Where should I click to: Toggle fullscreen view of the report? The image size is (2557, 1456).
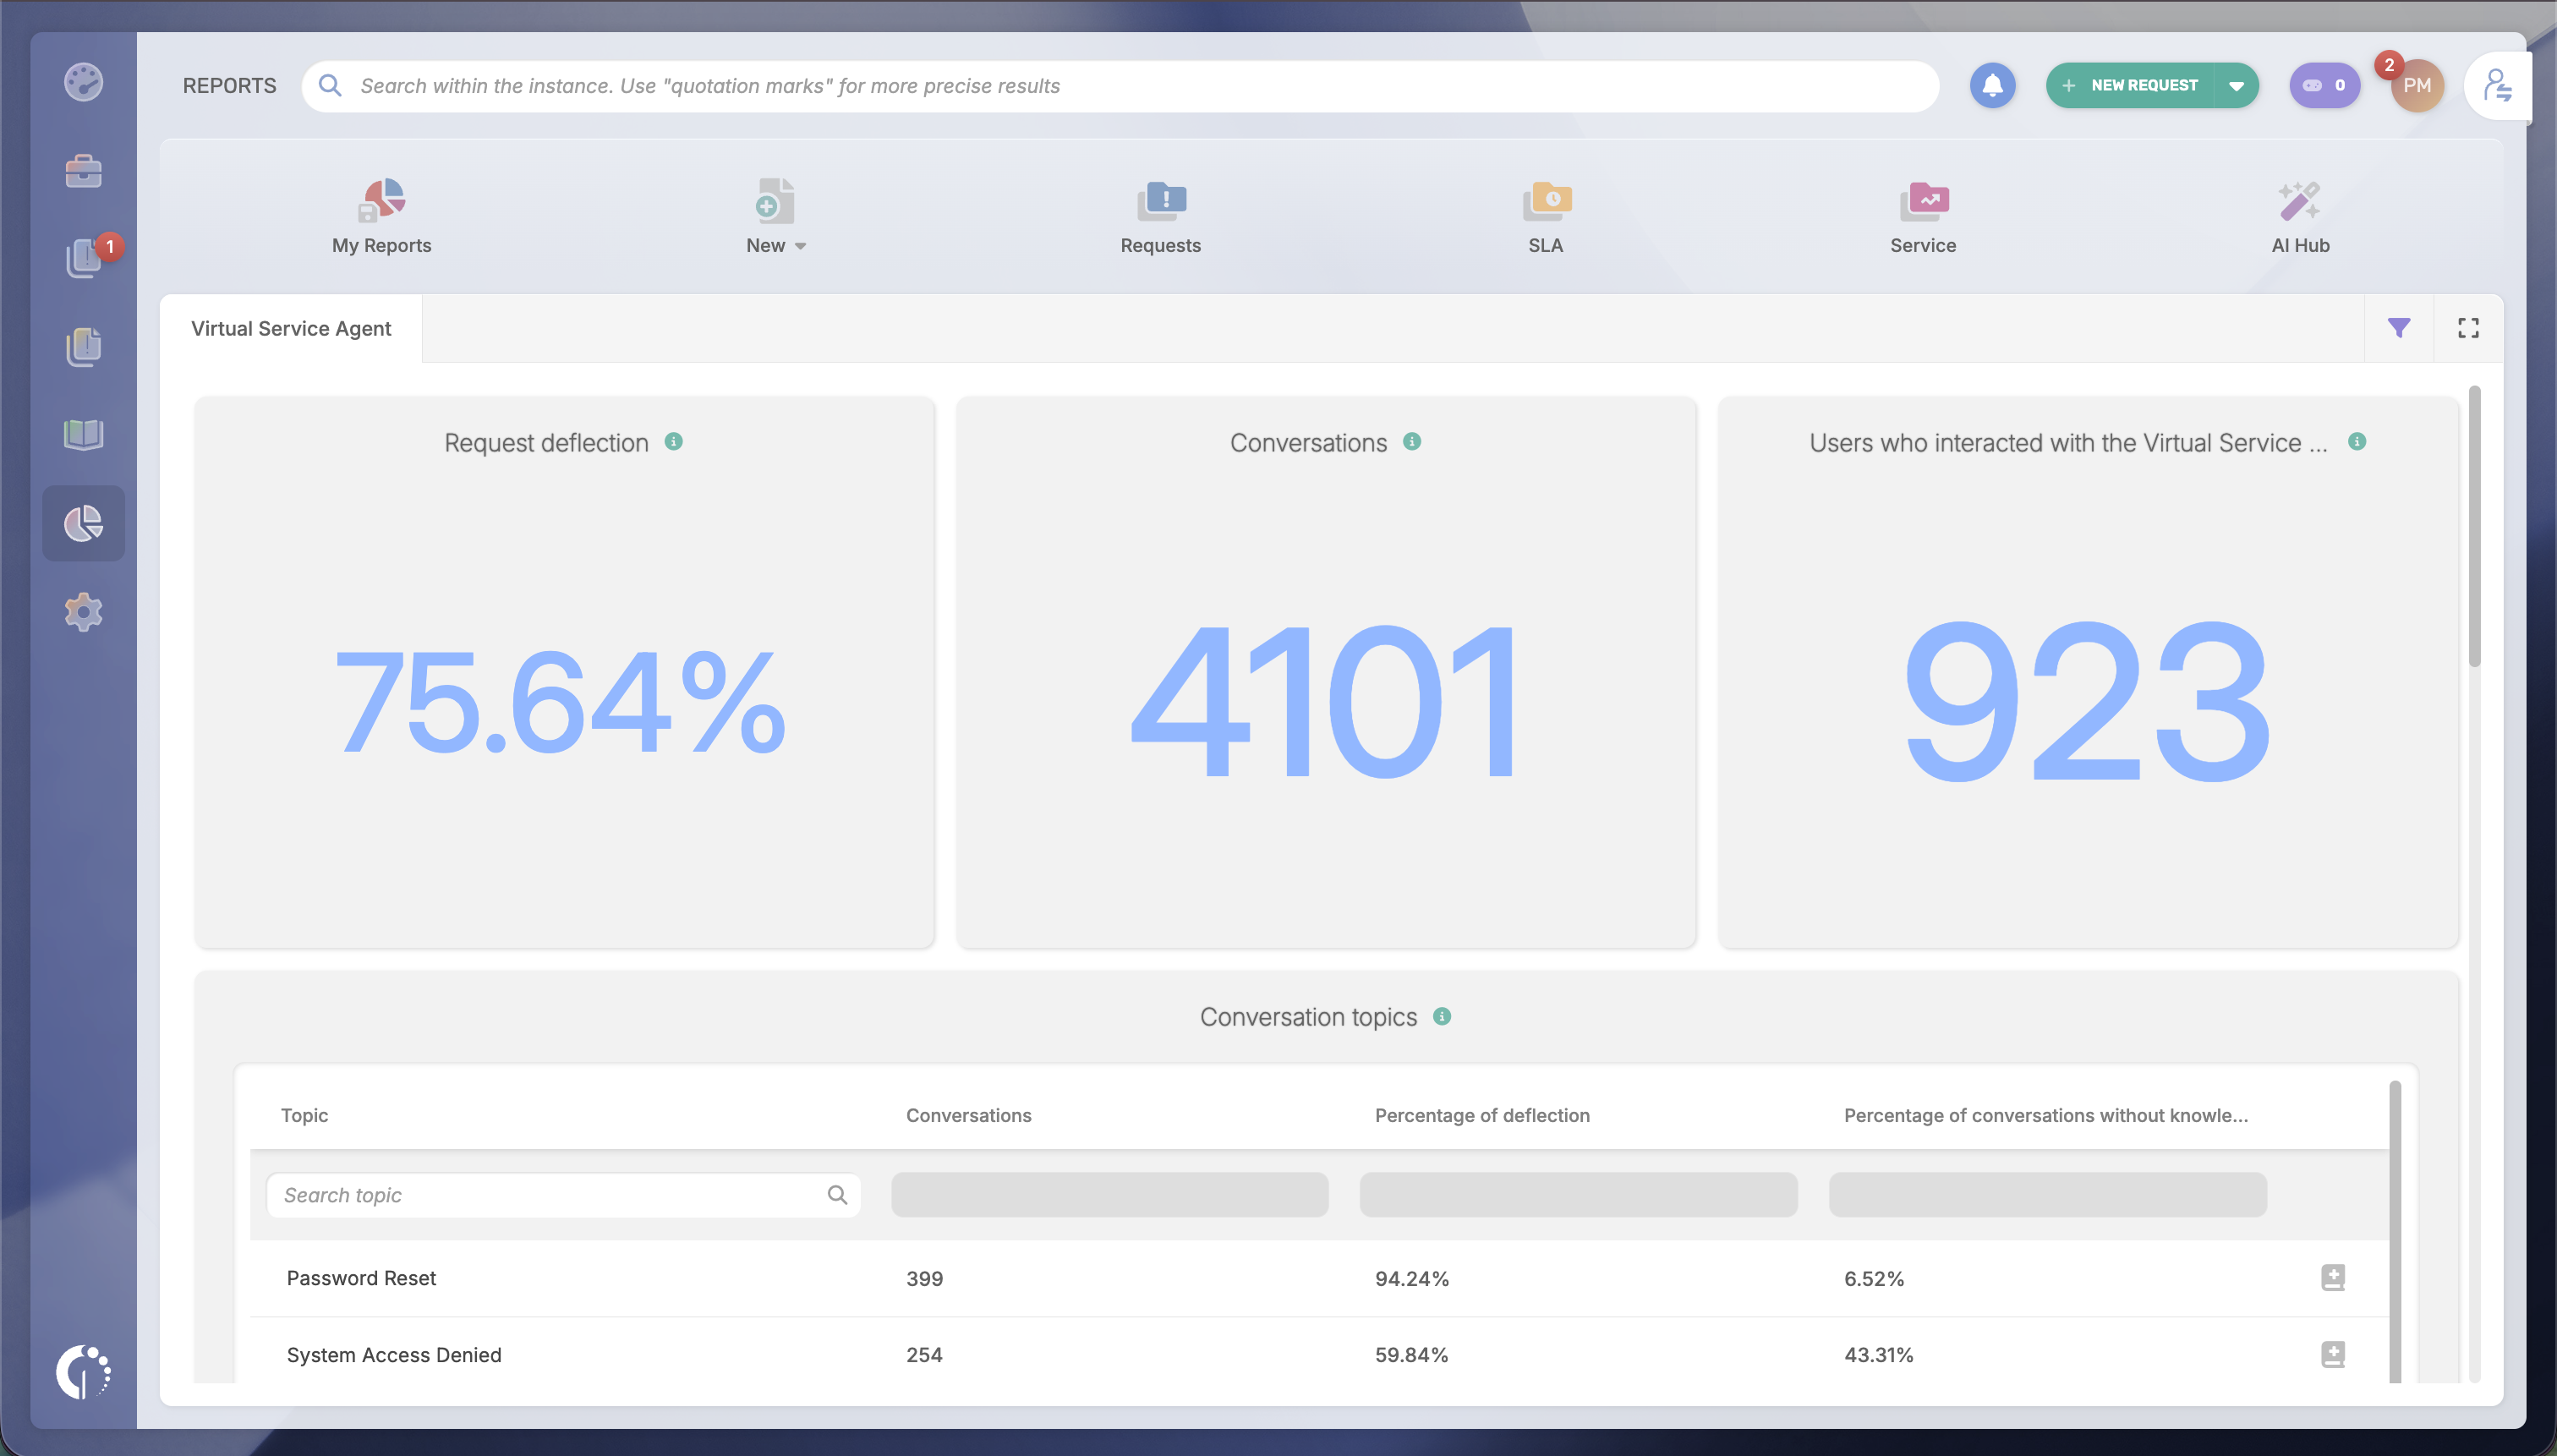click(2468, 328)
